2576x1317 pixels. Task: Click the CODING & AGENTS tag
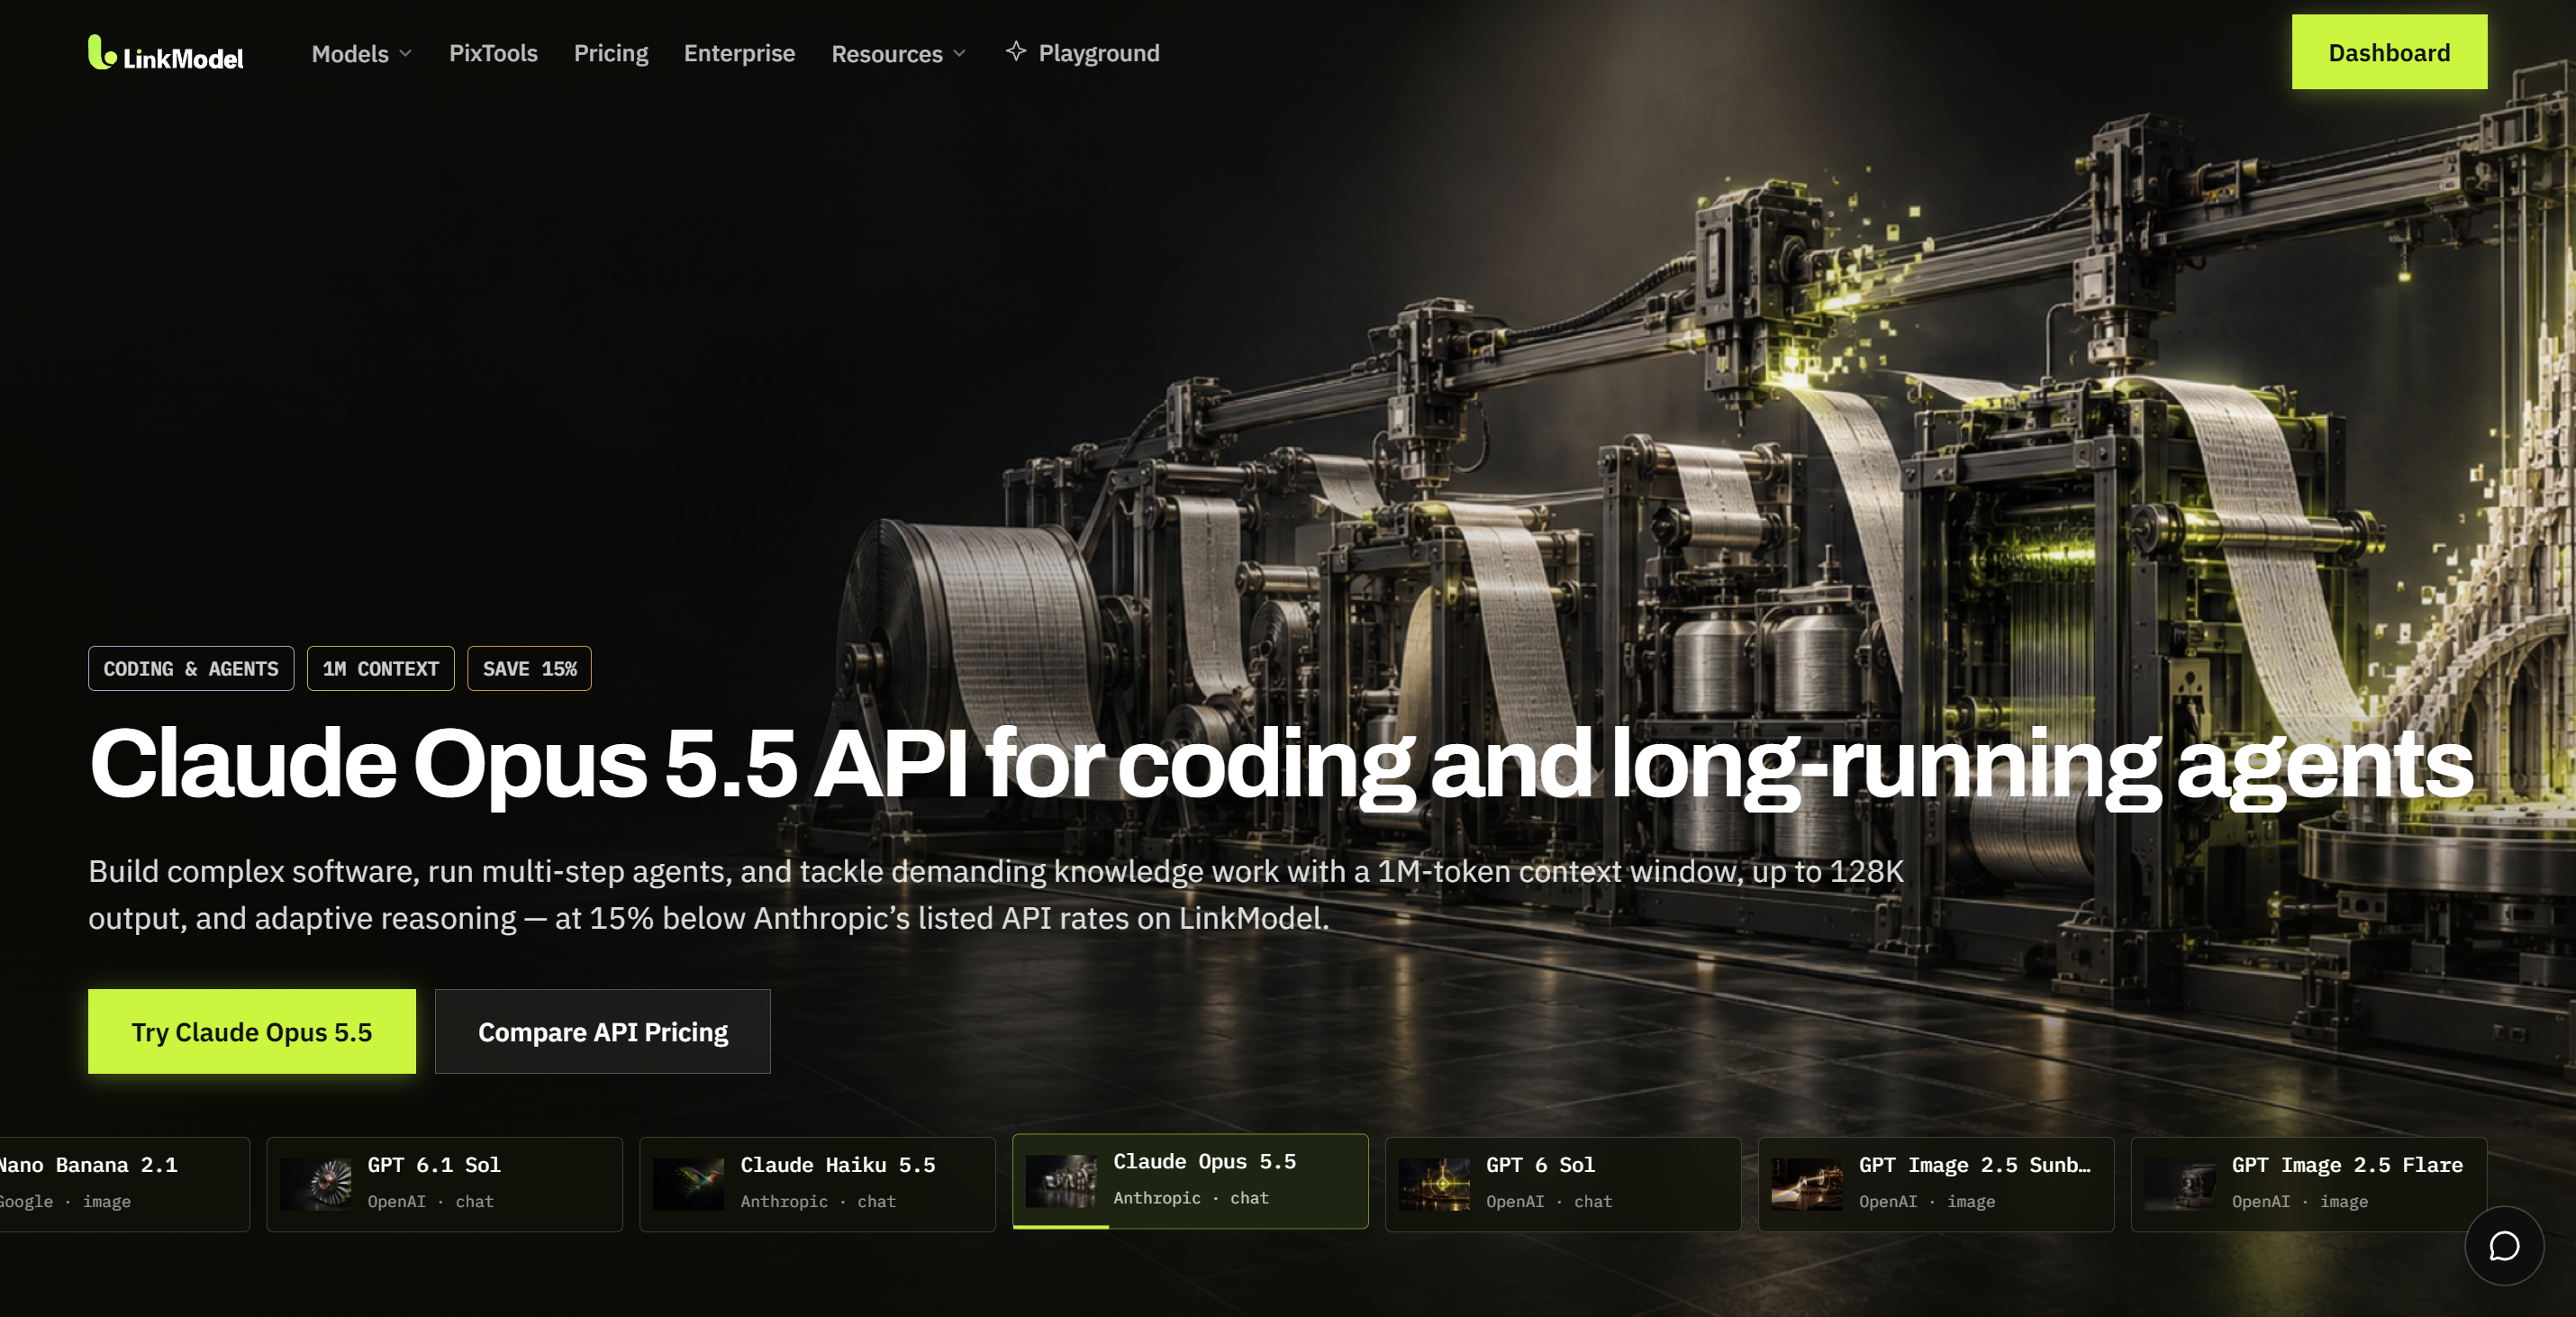(191, 668)
